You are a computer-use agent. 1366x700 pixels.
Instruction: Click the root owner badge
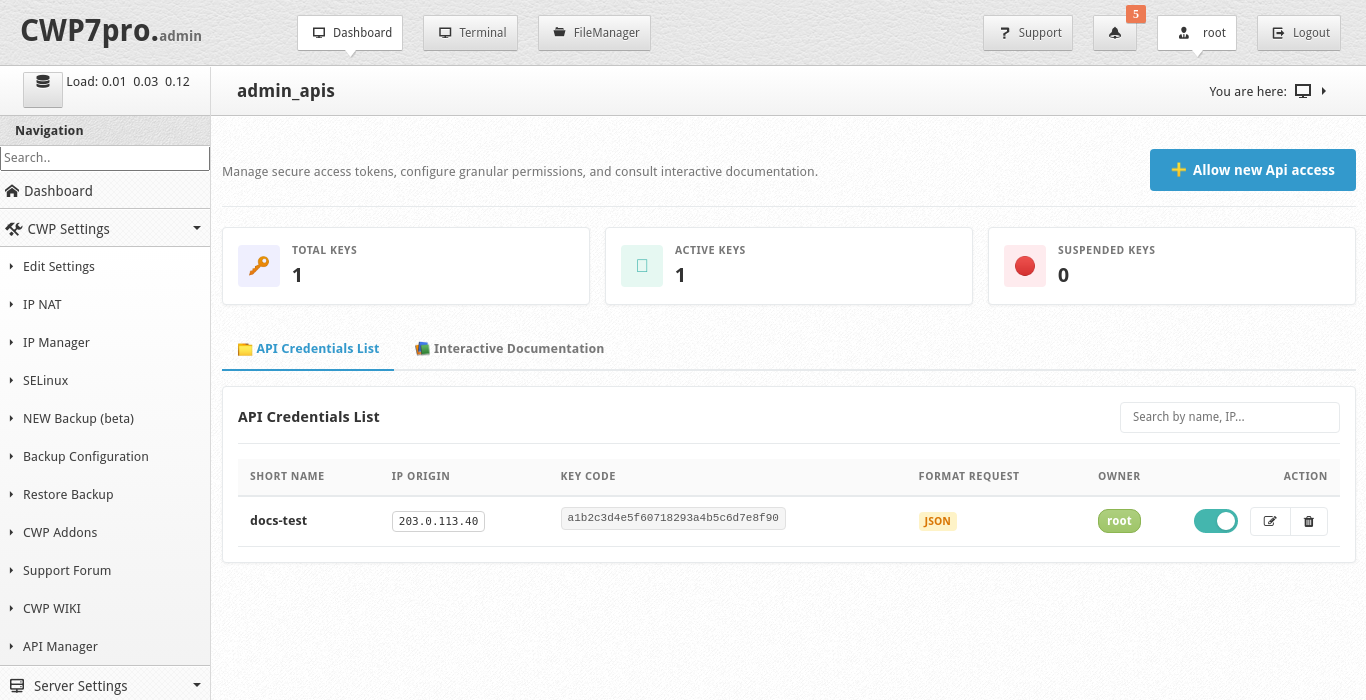1119,521
